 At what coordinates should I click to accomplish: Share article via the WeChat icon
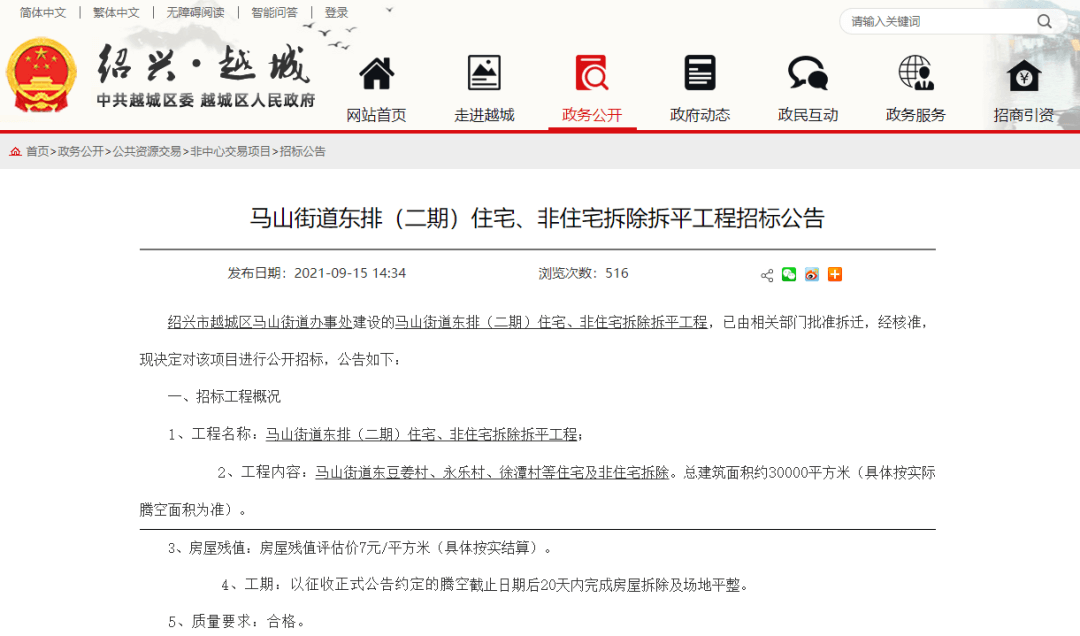coord(789,274)
